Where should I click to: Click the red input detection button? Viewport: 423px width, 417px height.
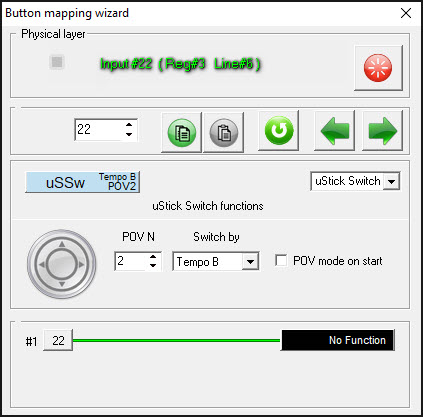(x=378, y=68)
